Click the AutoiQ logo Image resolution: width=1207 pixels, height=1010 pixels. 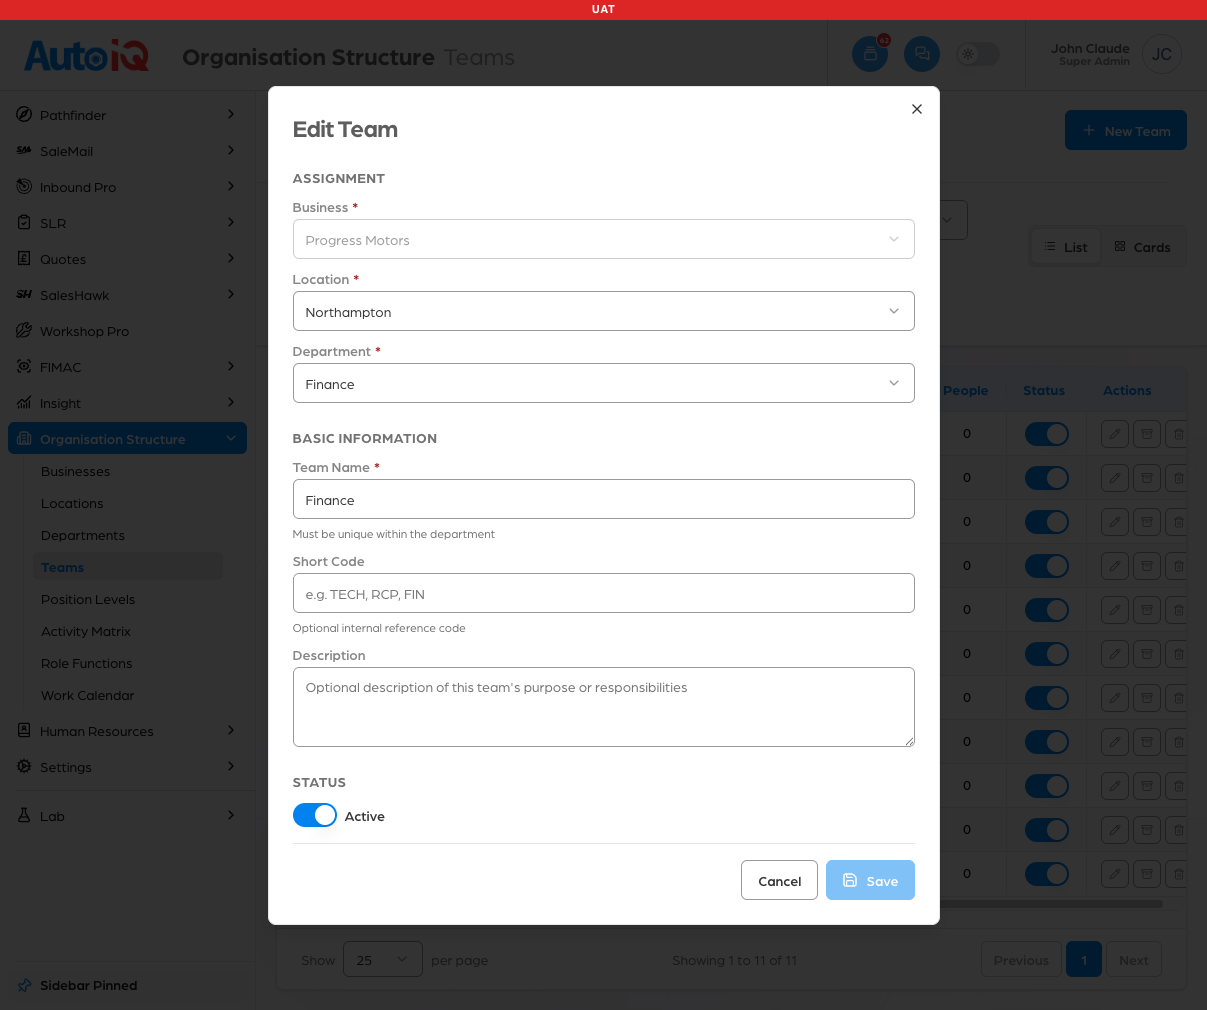click(87, 56)
